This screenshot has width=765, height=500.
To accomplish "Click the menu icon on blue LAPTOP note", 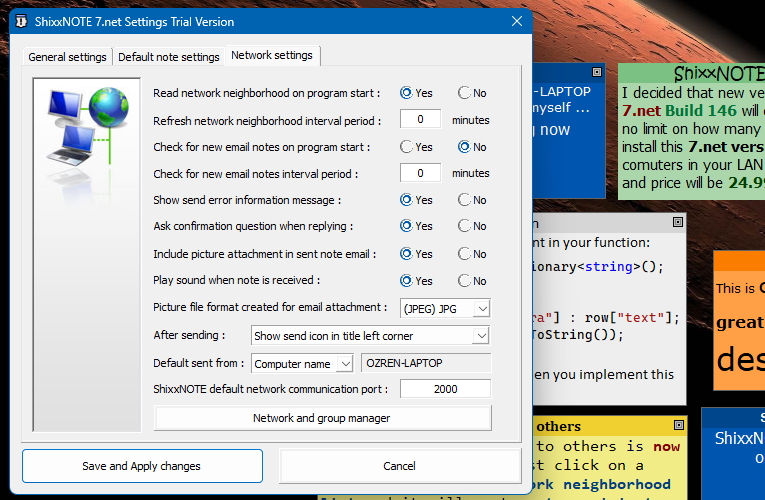I will coord(597,72).
